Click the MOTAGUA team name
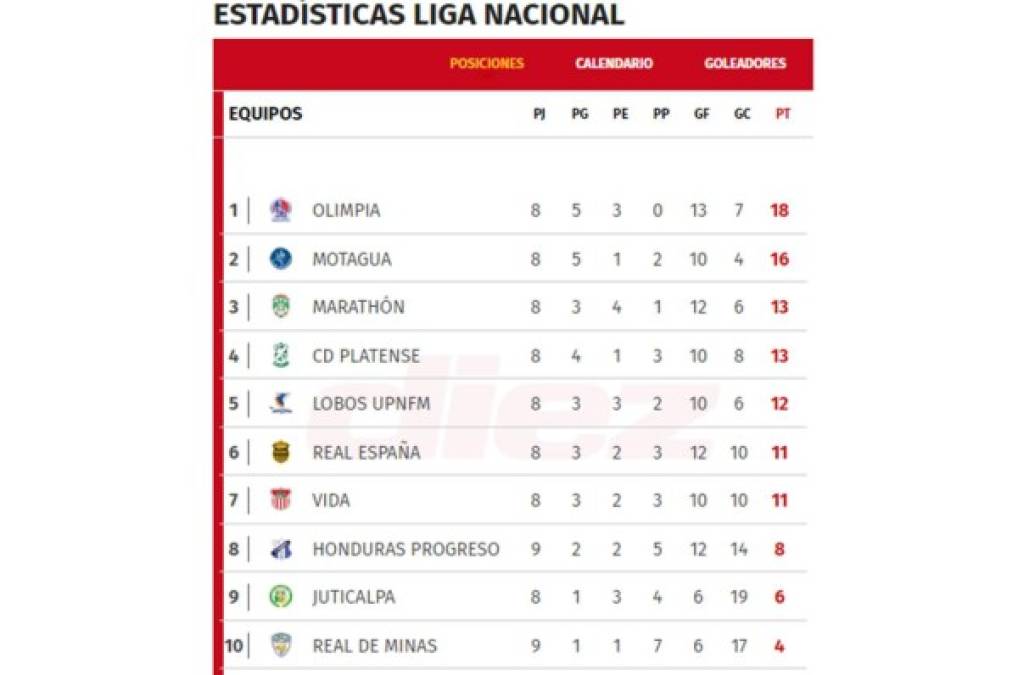This screenshot has height=675, width=1018. point(352,258)
